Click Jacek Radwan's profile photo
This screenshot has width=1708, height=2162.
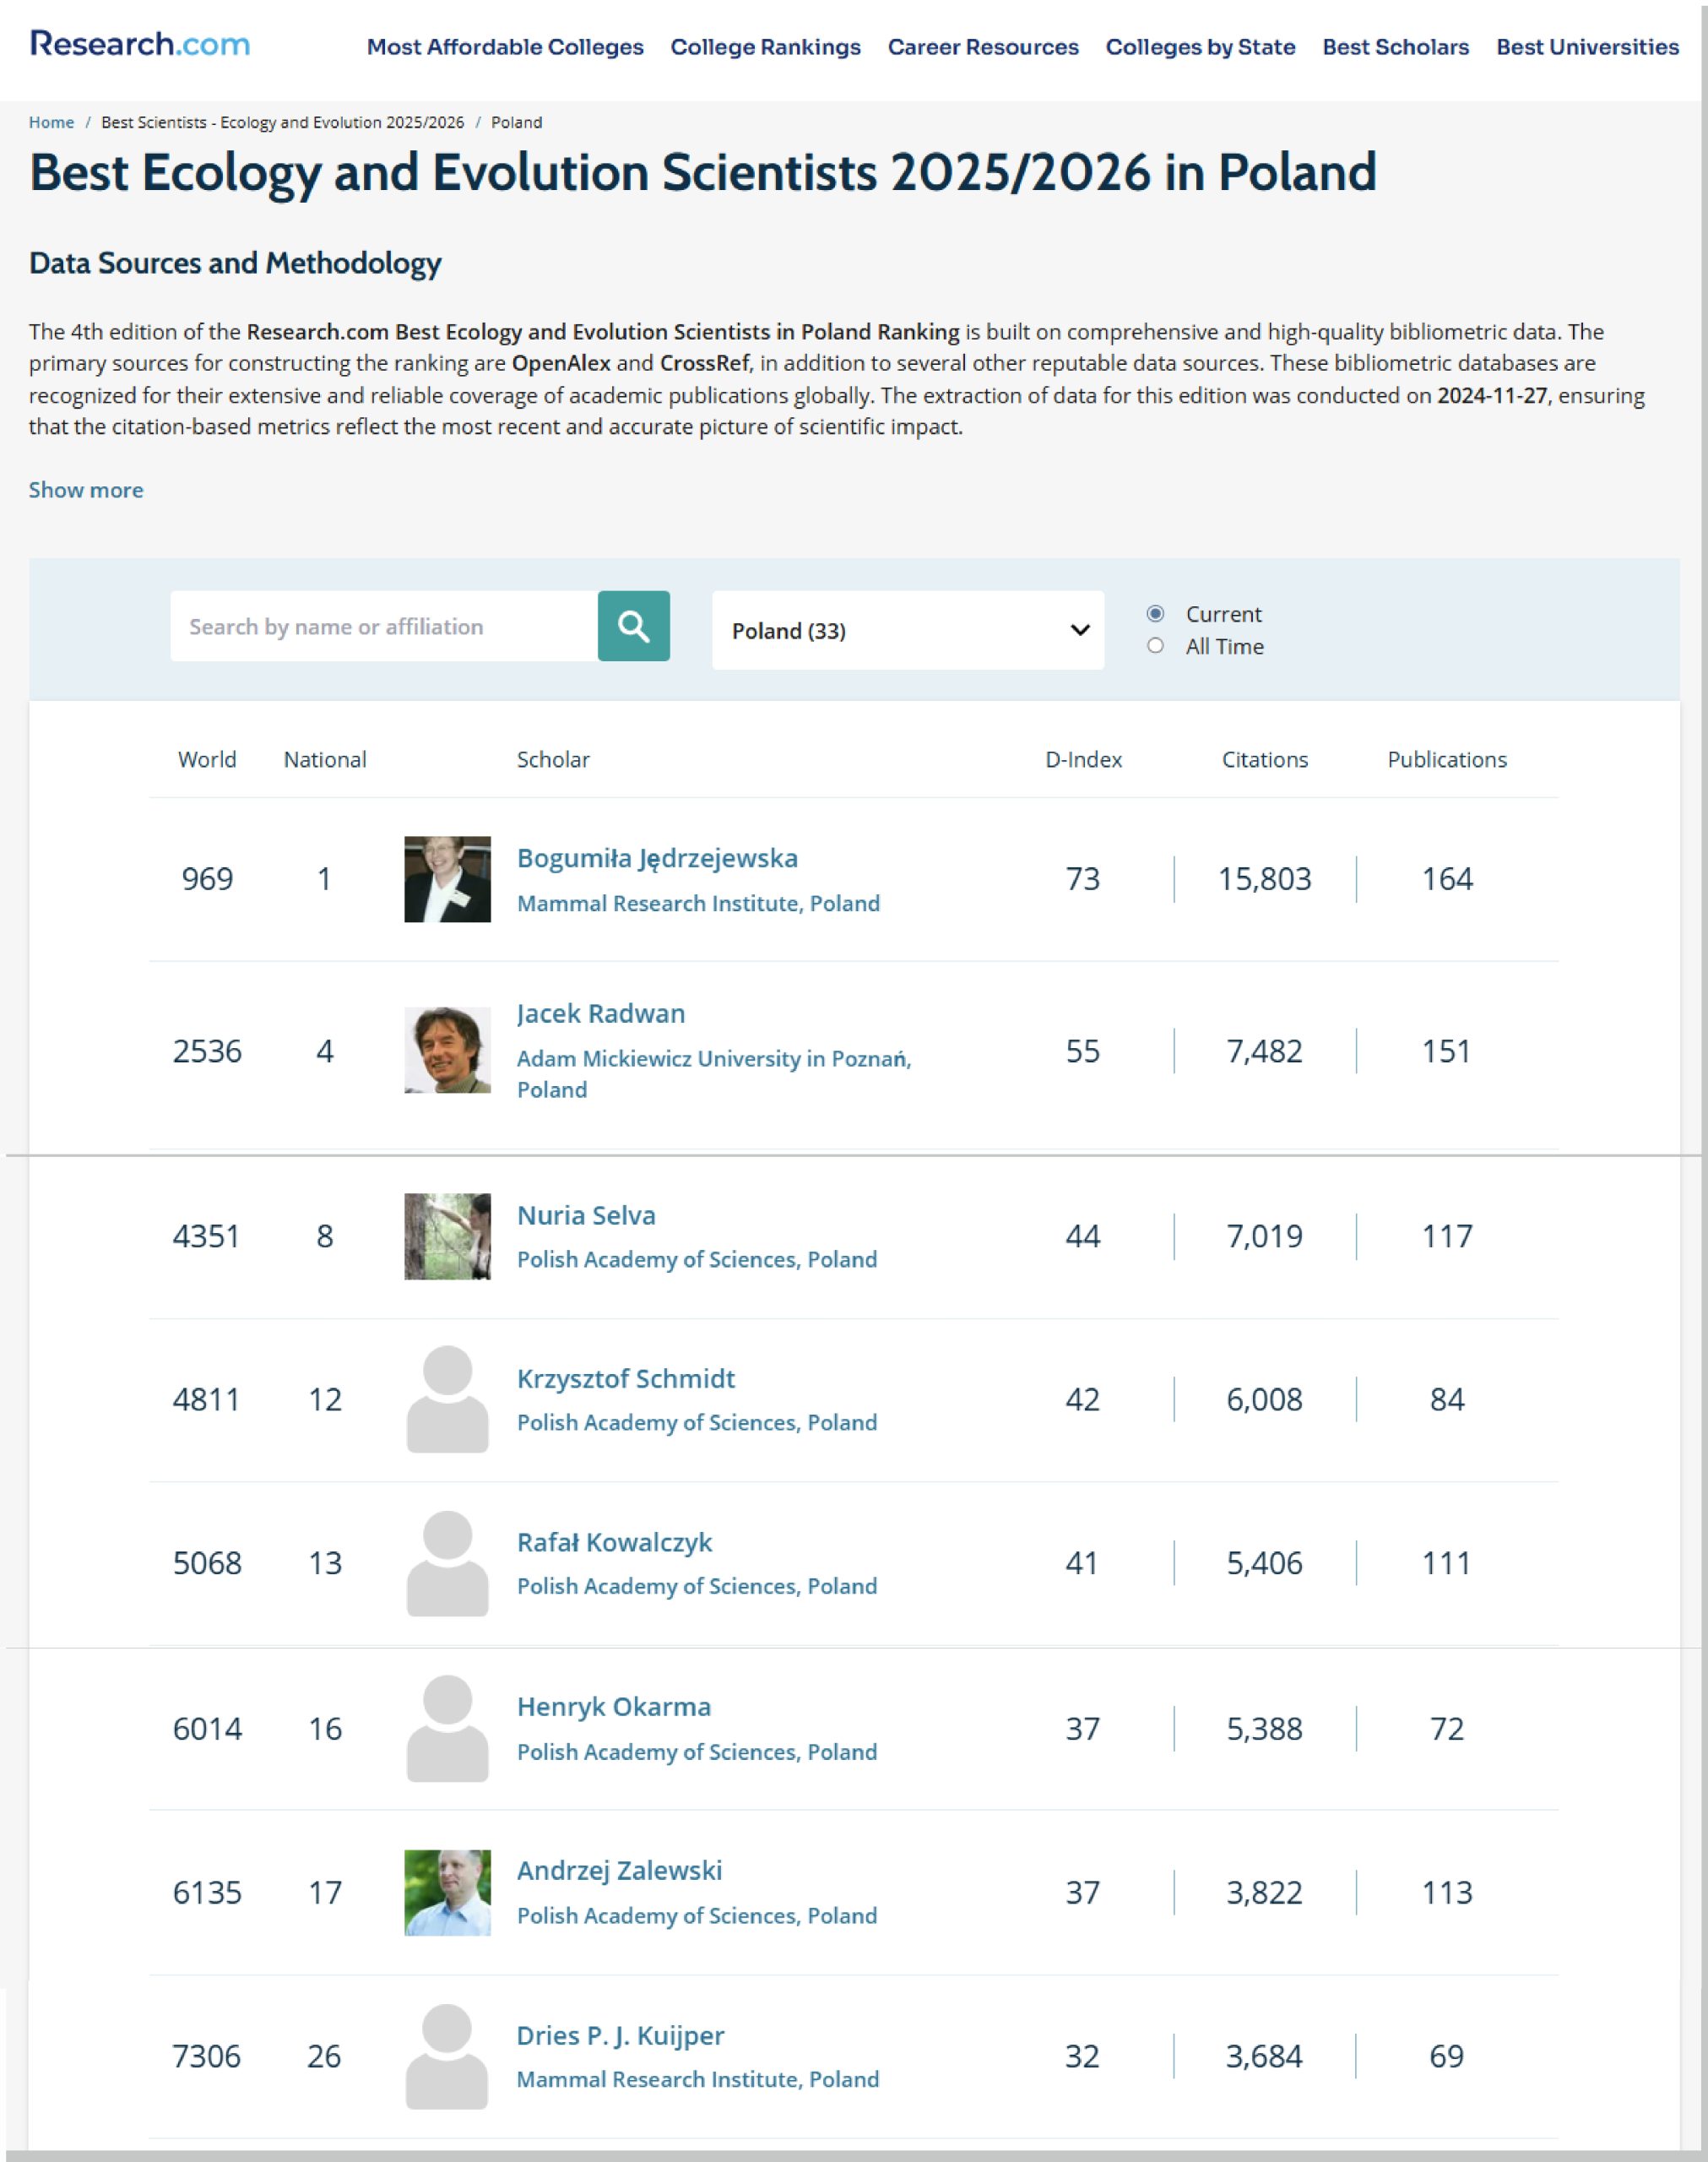(x=447, y=1049)
